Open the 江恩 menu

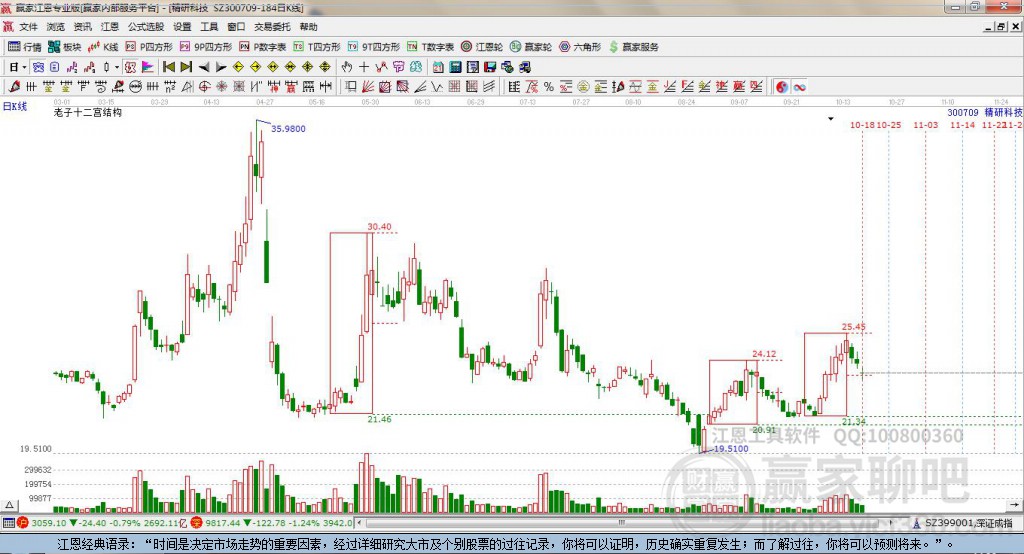110,27
